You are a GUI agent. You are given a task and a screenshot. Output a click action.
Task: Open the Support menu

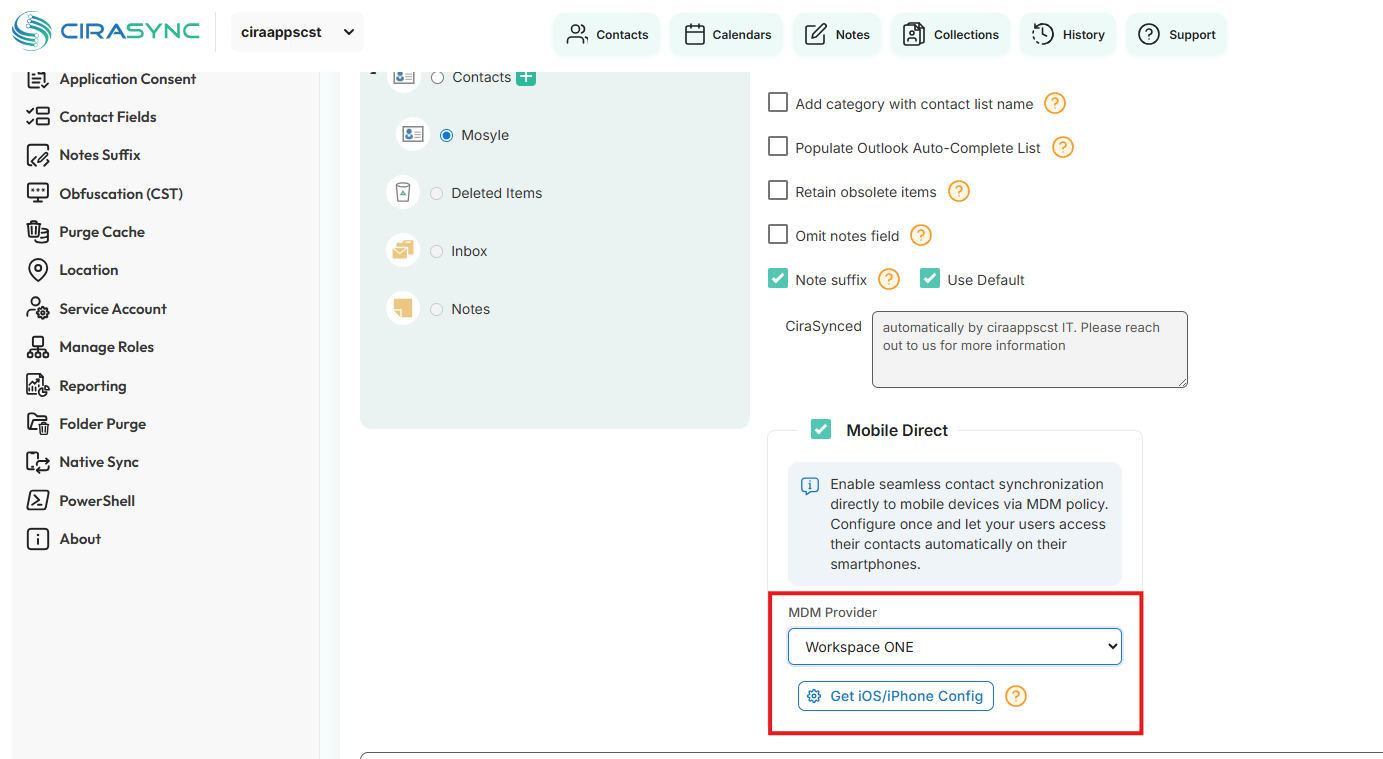tap(1176, 33)
